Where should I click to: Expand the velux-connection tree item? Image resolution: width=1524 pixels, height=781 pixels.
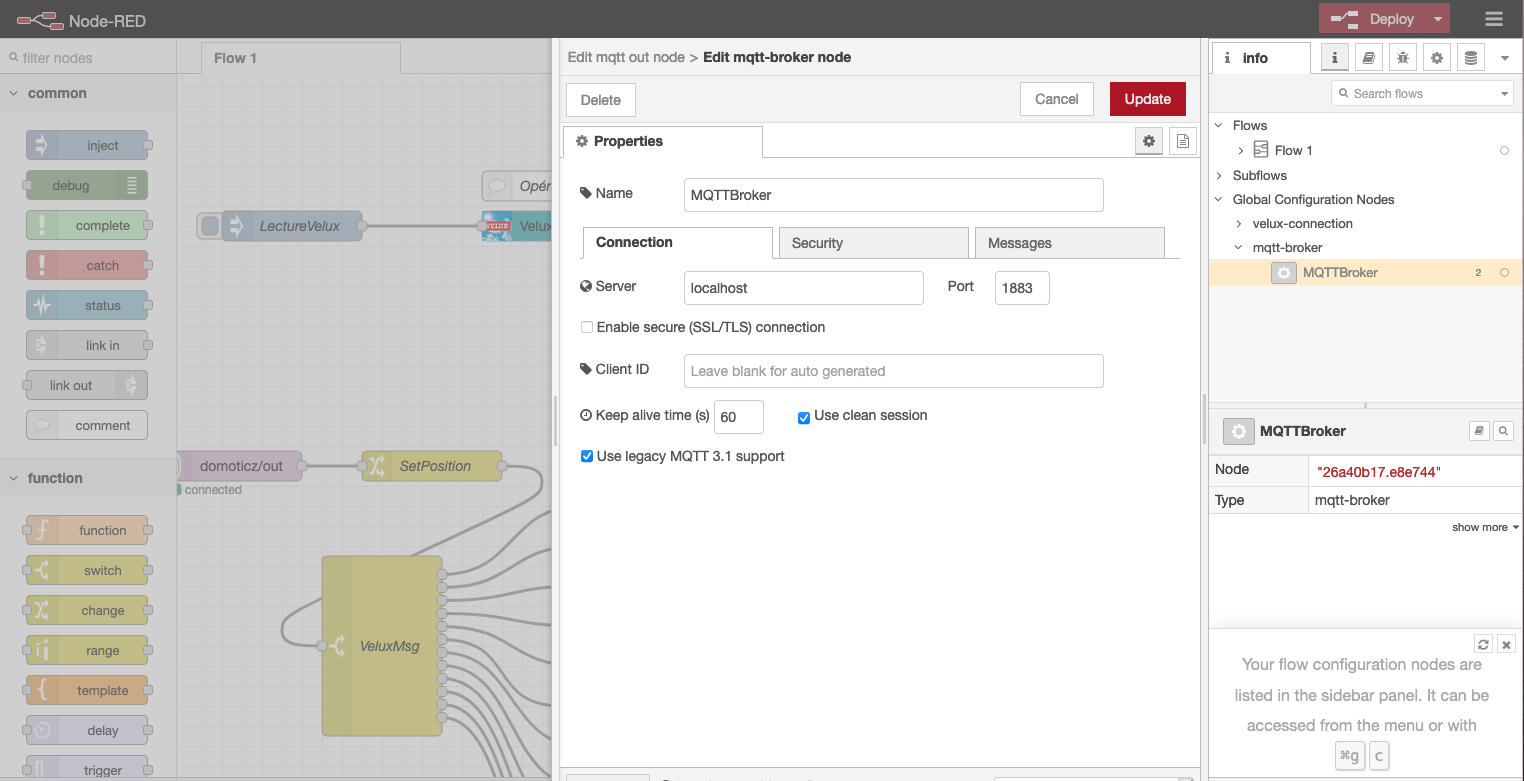(x=1239, y=224)
